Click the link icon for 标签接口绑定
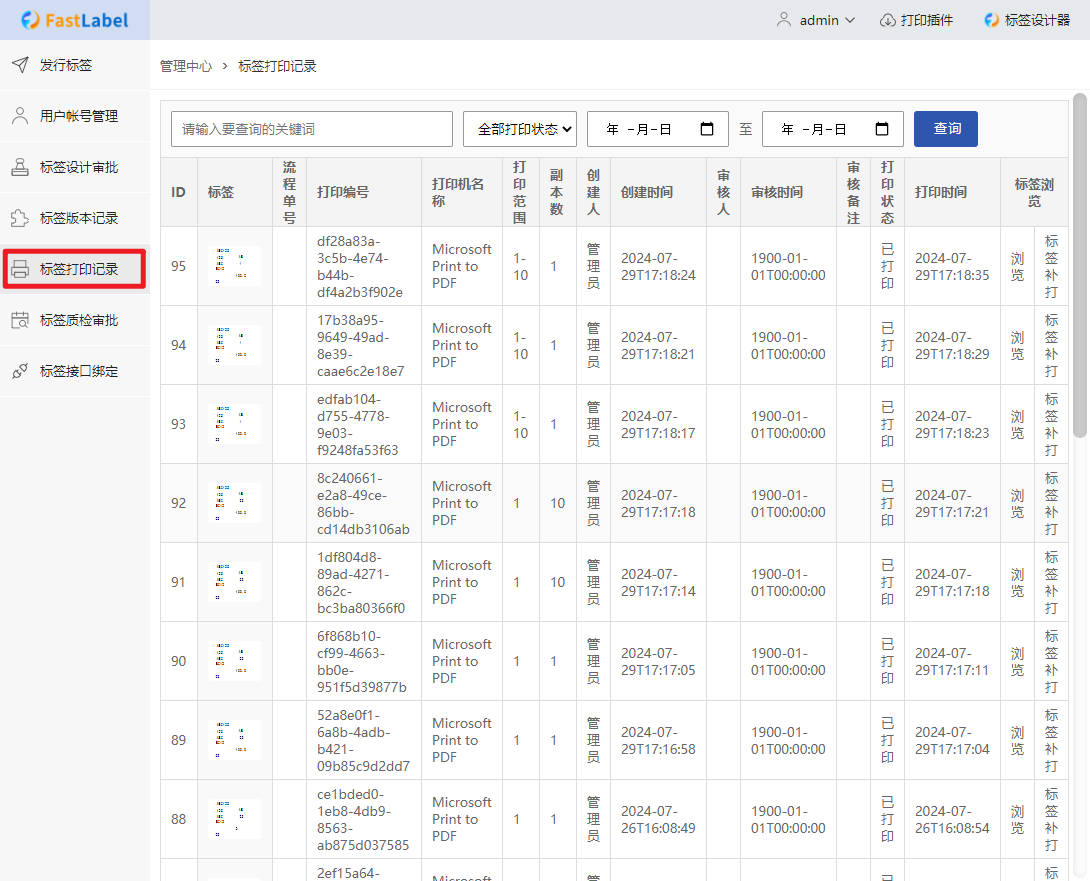This screenshot has height=881, width=1090. pos(20,371)
